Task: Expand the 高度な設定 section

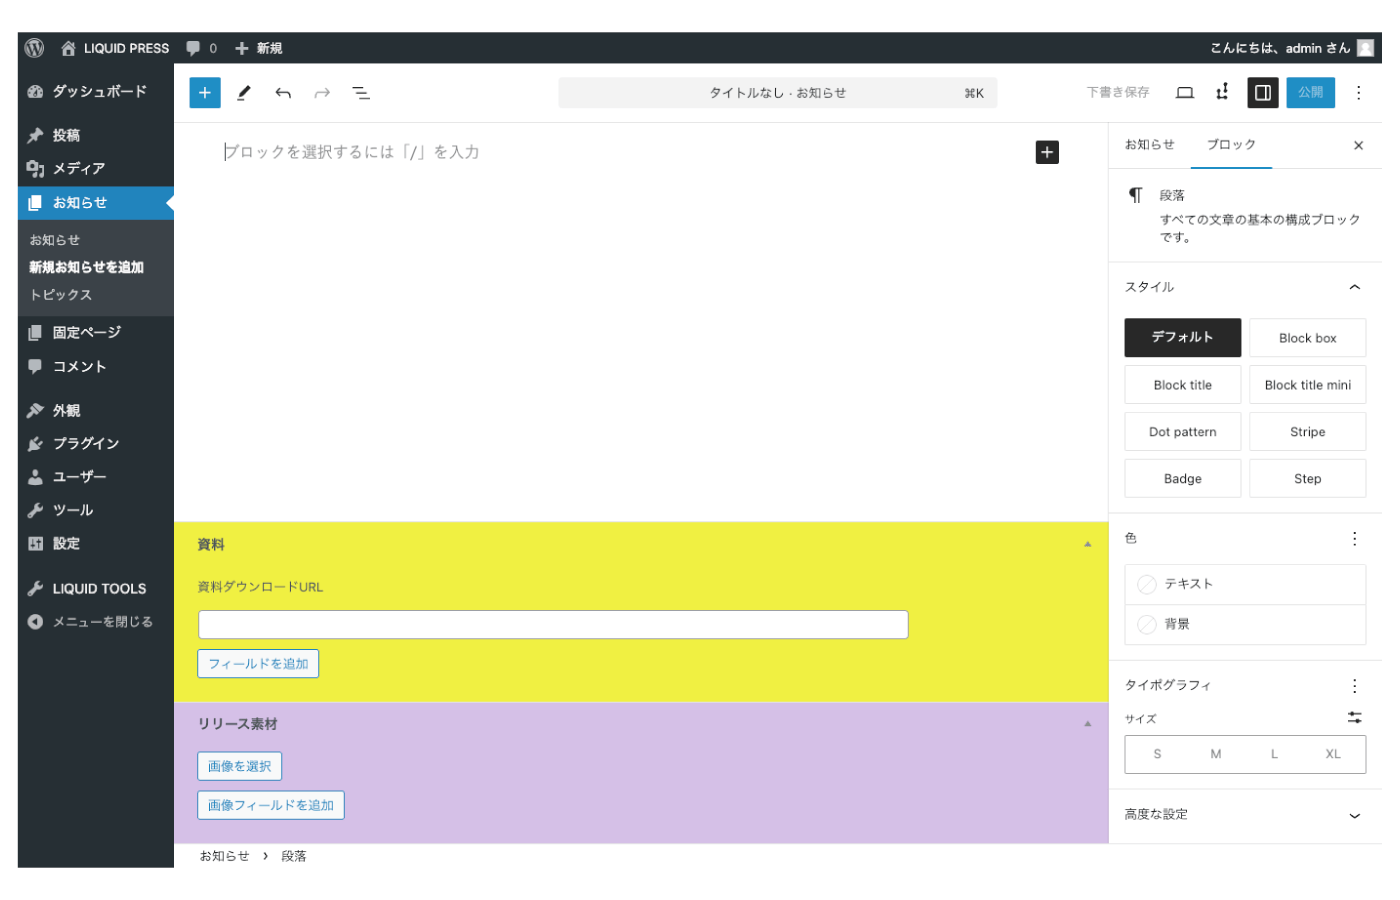Action: coord(1354,815)
